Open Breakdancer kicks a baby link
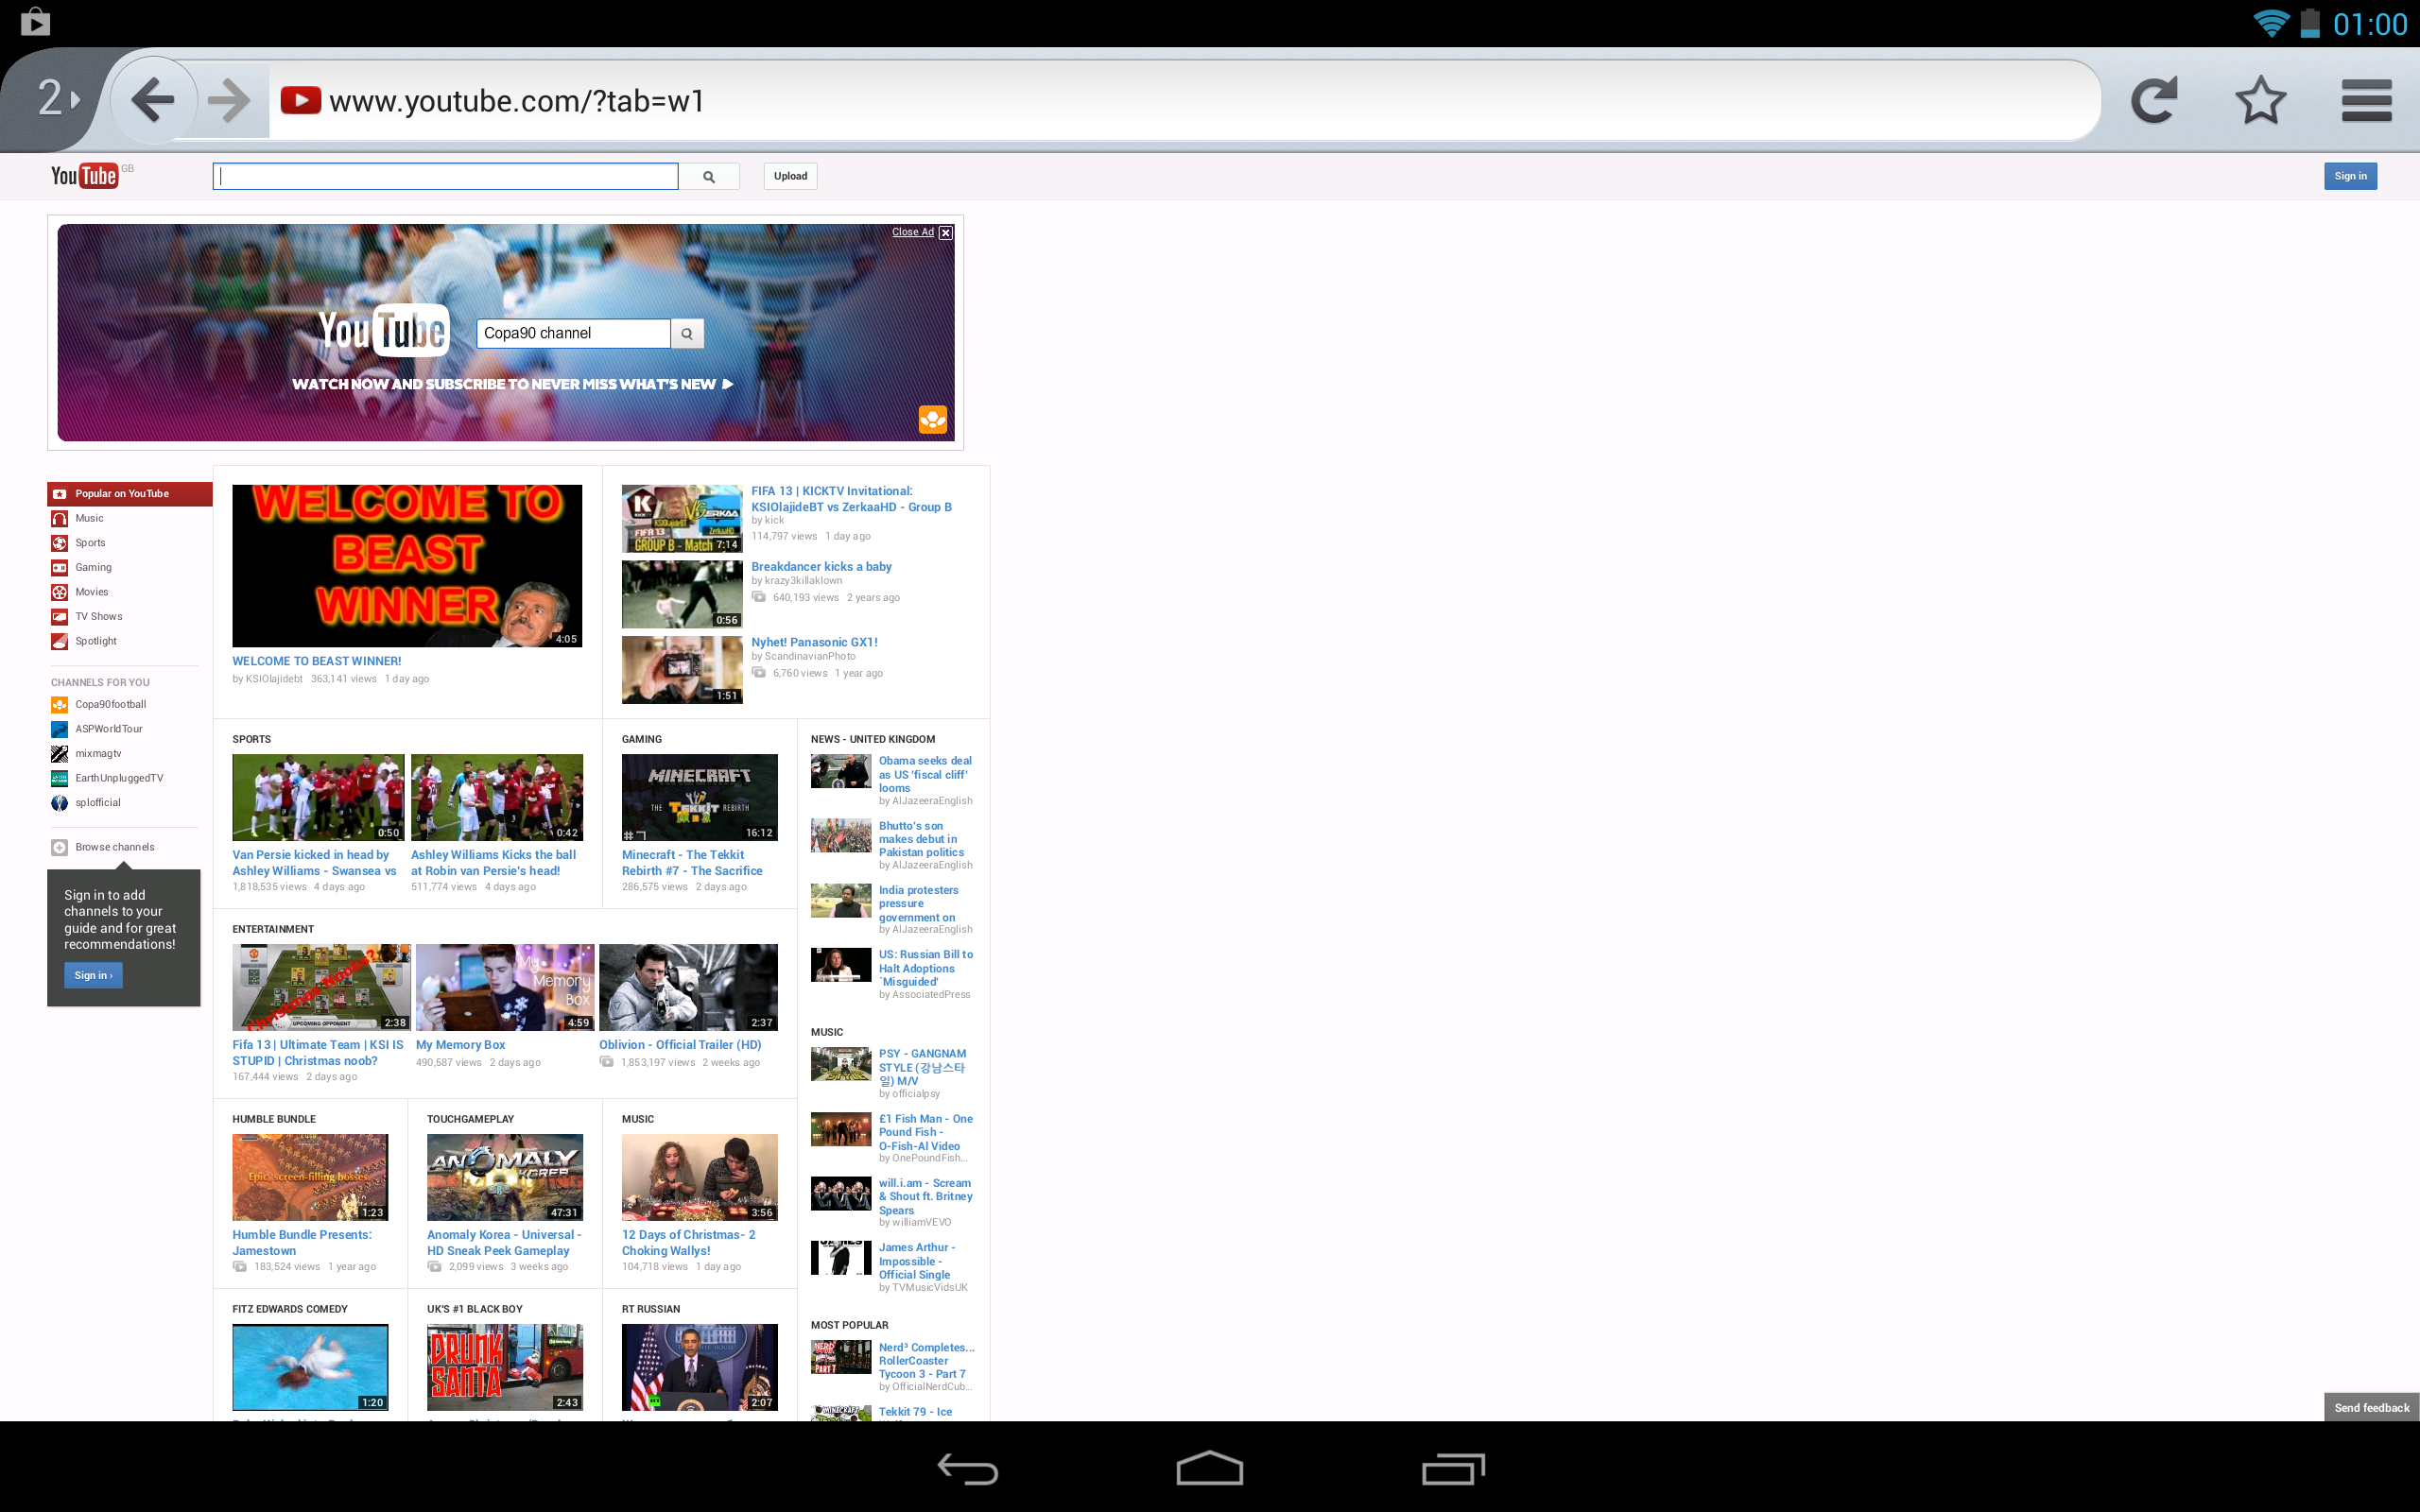 coord(821,566)
